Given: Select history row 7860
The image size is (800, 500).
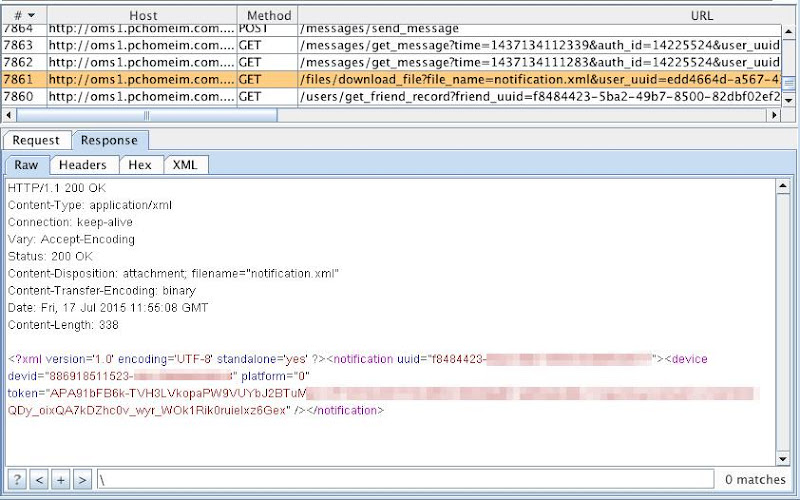Looking at the screenshot, I should [x=392, y=97].
